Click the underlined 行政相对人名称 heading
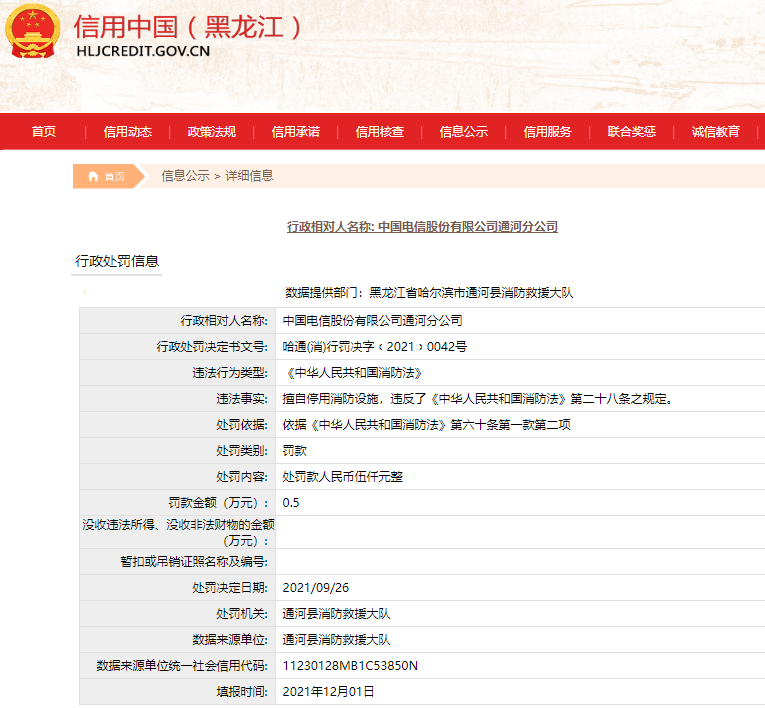The image size is (765, 708). click(422, 227)
